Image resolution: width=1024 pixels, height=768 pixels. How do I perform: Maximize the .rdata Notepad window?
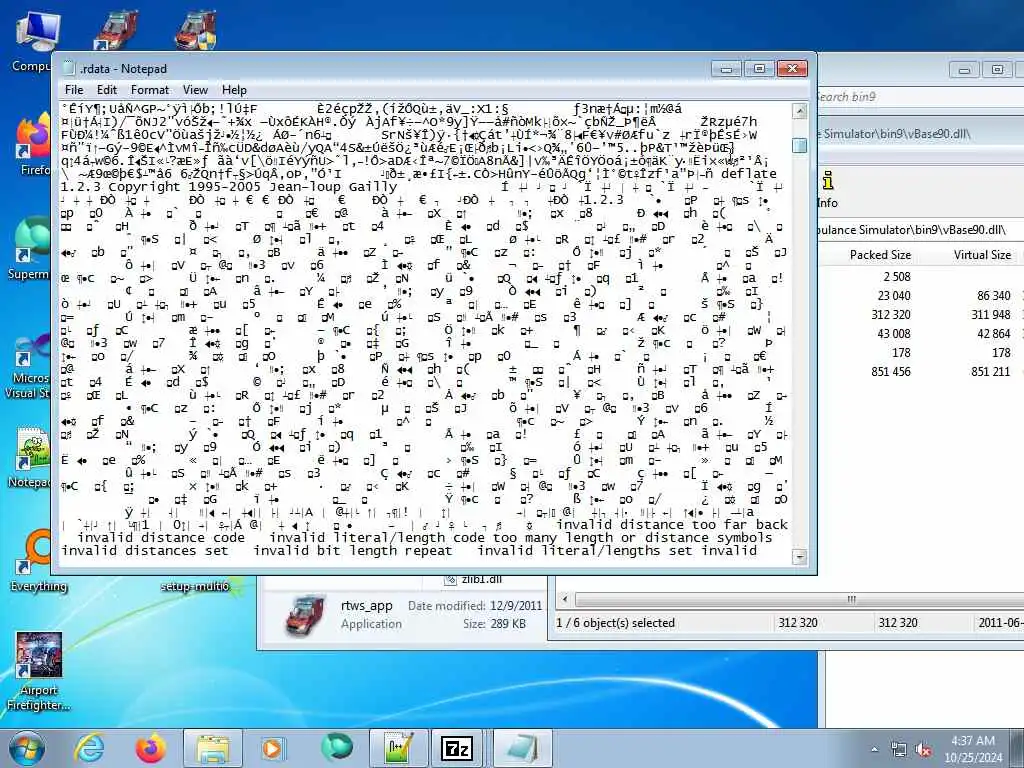759,69
